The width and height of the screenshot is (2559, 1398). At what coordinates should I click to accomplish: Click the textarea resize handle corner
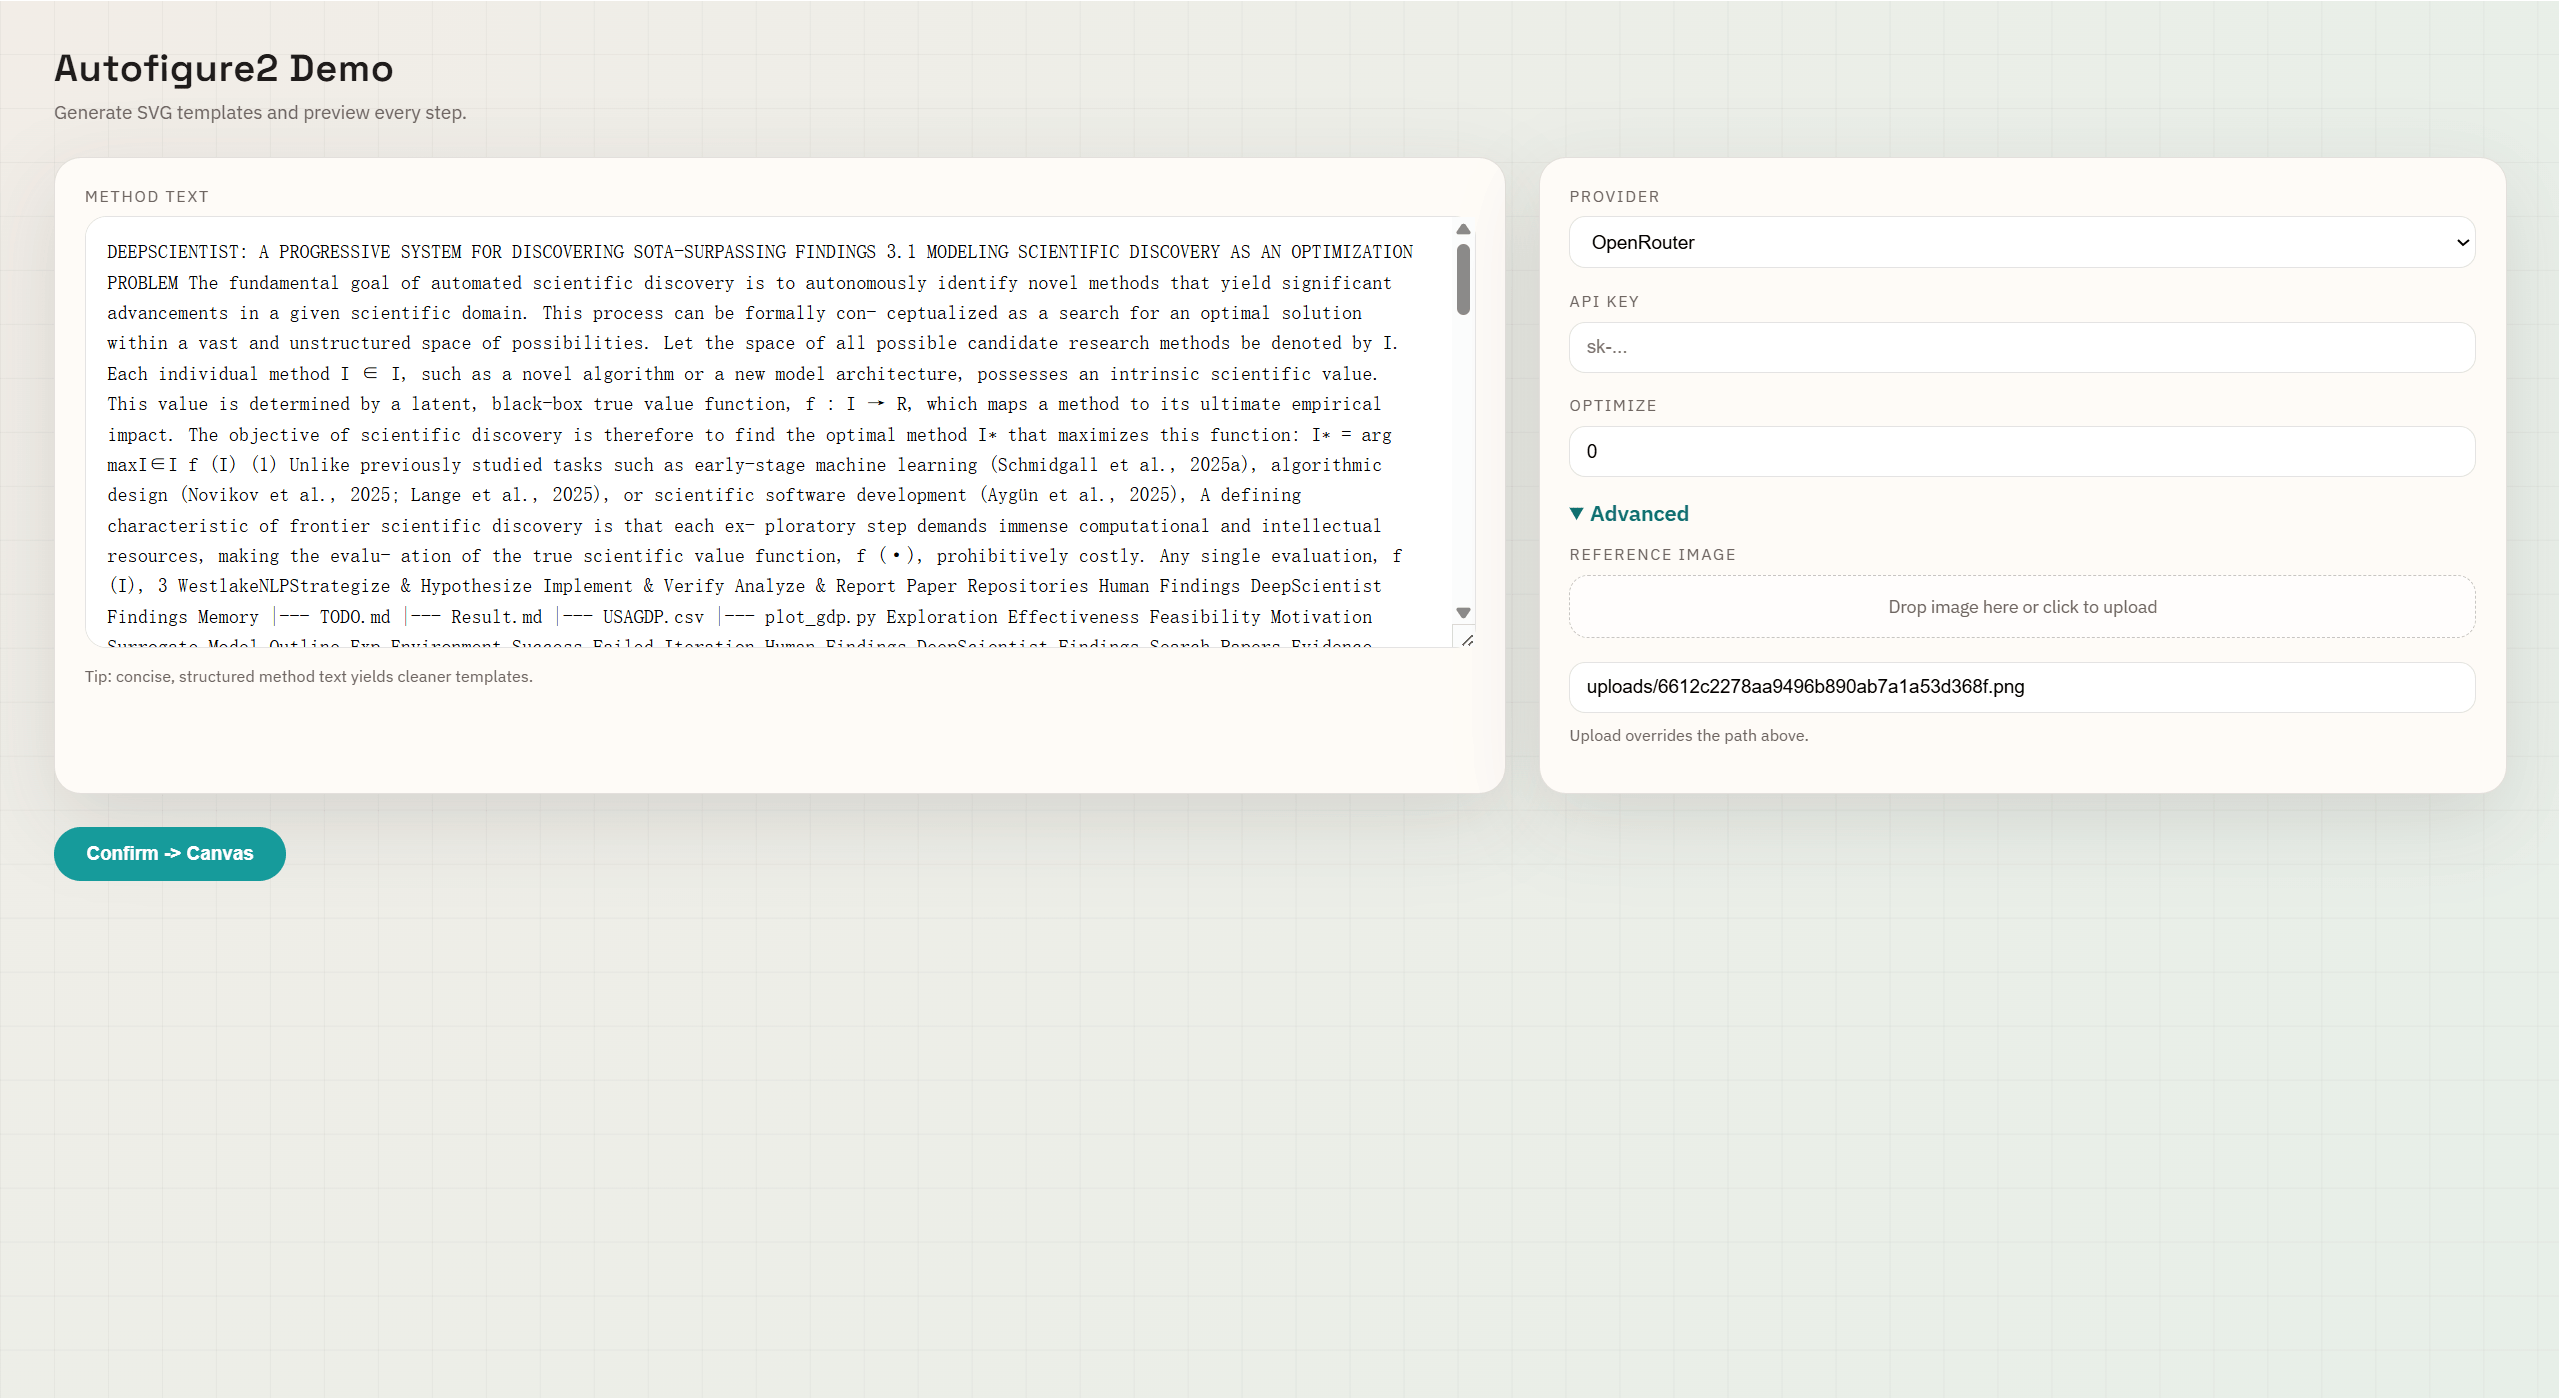coord(1466,640)
